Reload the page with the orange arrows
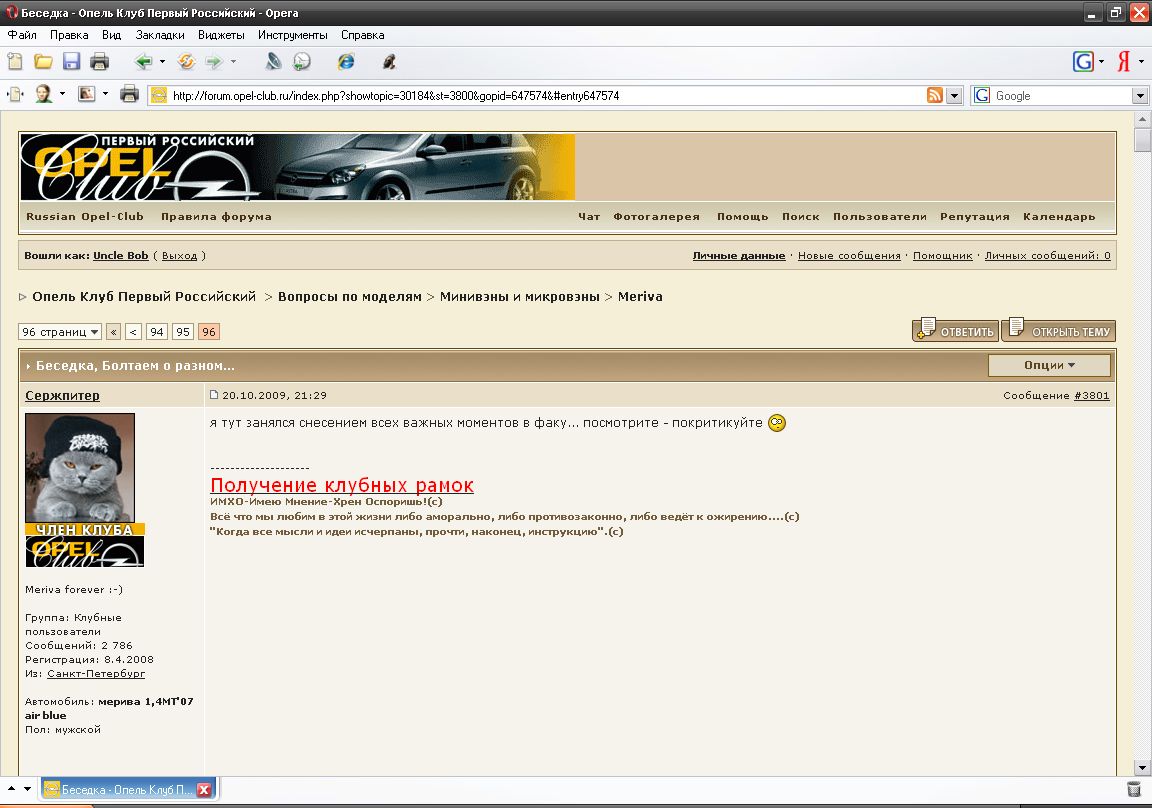 [x=187, y=62]
